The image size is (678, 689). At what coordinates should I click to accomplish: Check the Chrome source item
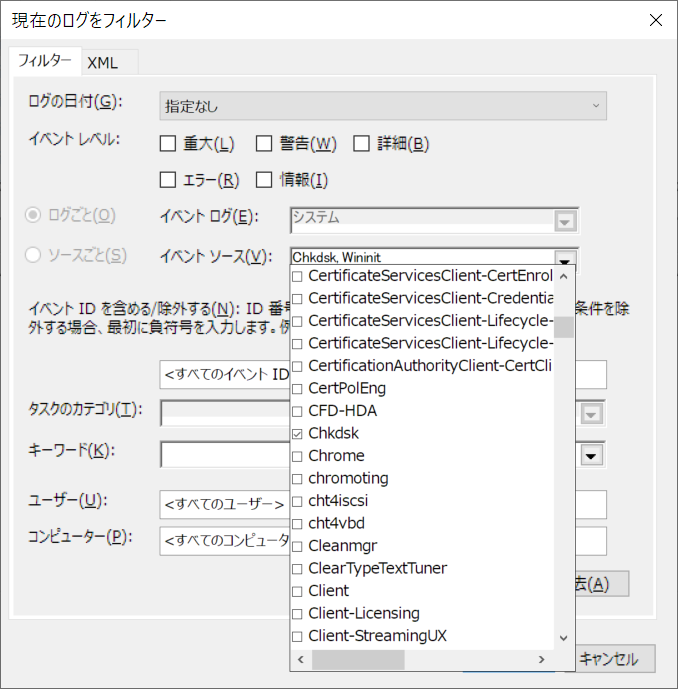coord(297,456)
